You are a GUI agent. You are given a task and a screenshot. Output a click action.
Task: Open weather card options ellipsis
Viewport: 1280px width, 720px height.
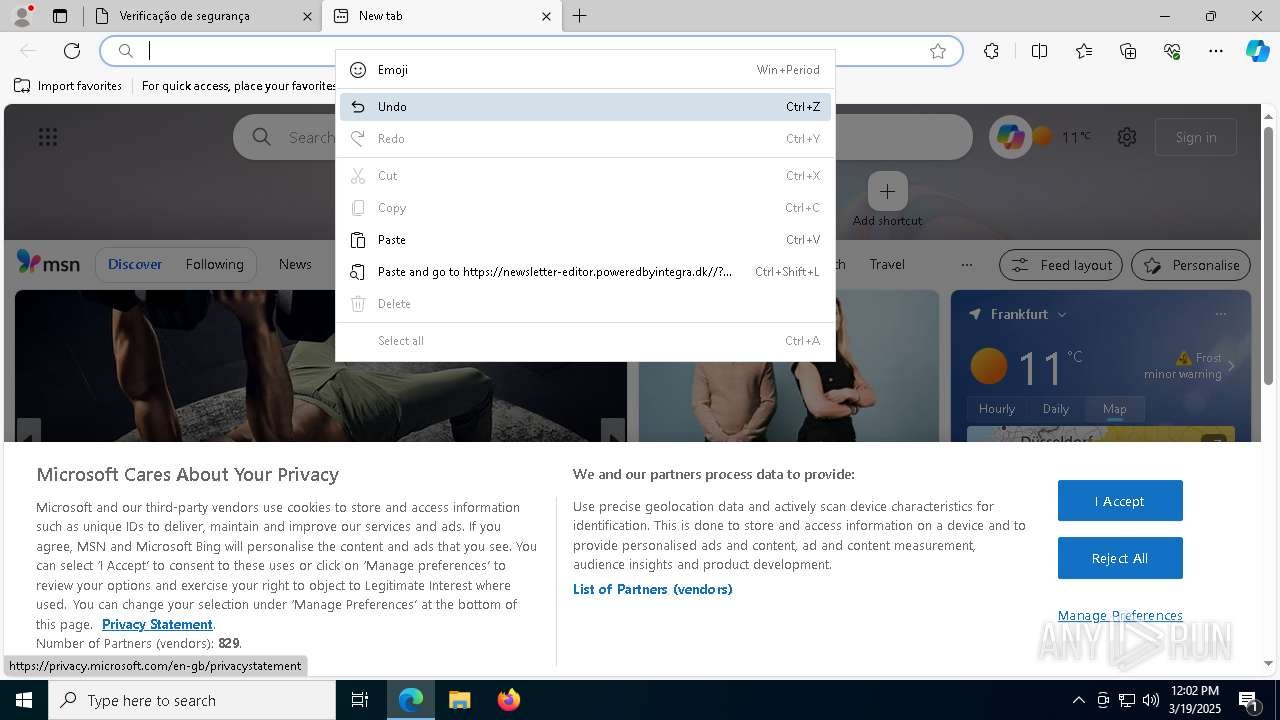coord(1220,314)
